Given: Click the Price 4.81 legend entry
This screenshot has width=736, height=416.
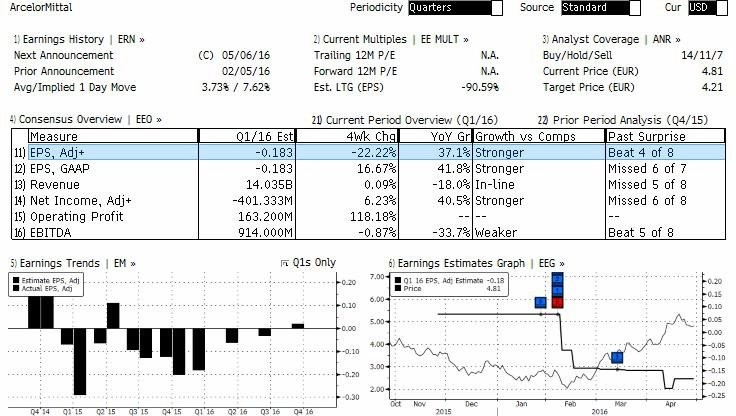Looking at the screenshot, I should pos(449,288).
